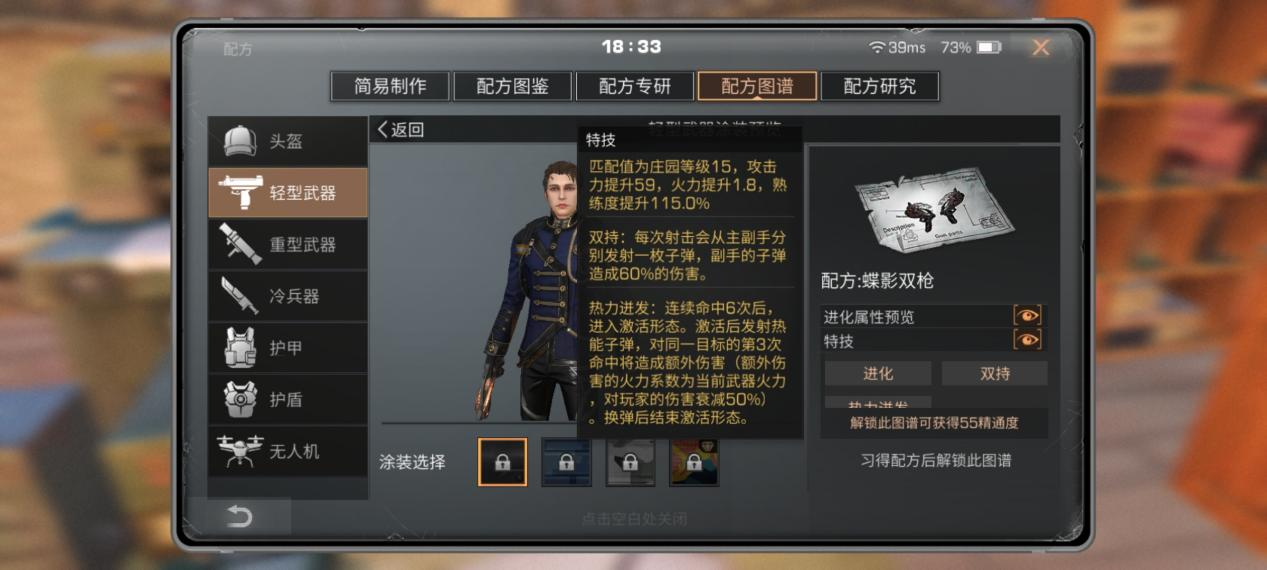
Task: Click the 进化 button
Action: pyautogui.click(x=878, y=373)
